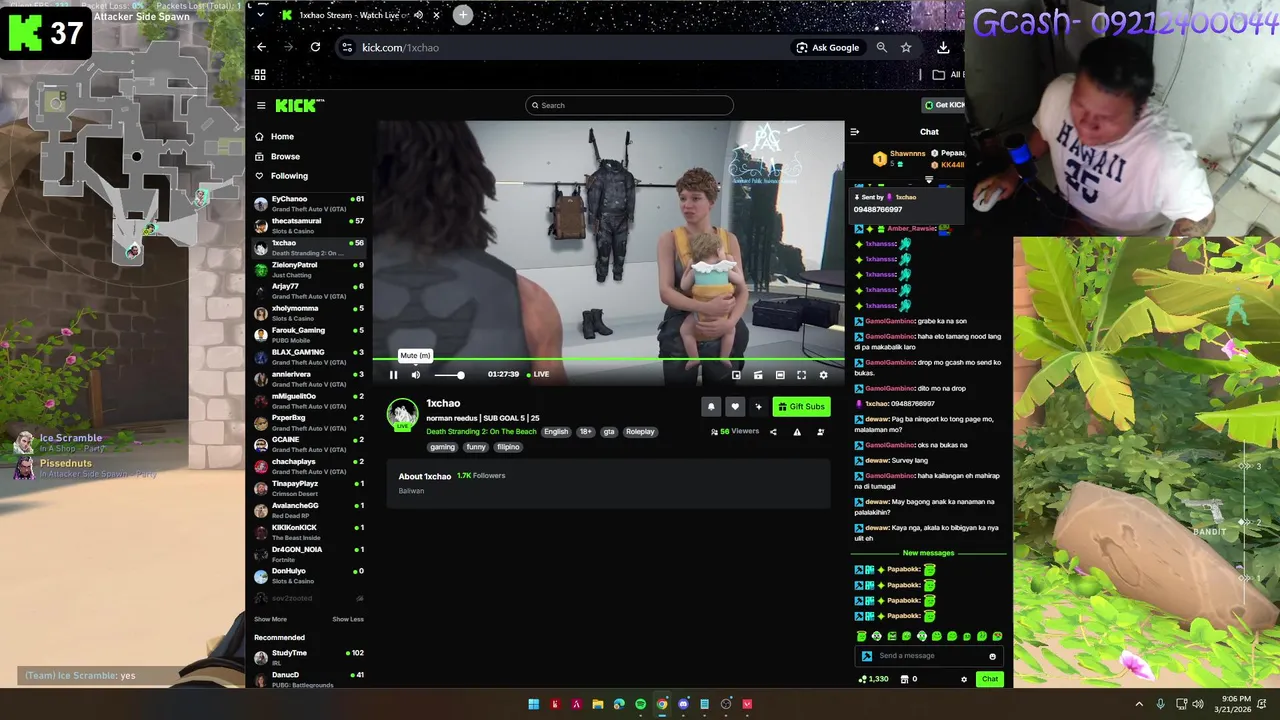Collapse the chat panel with arrow icon
Image resolution: width=1280 pixels, height=720 pixels.
pyautogui.click(x=855, y=132)
